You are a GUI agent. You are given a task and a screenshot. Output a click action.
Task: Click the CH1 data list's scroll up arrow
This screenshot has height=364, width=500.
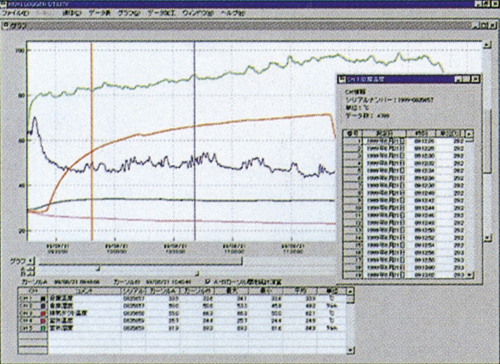point(469,134)
